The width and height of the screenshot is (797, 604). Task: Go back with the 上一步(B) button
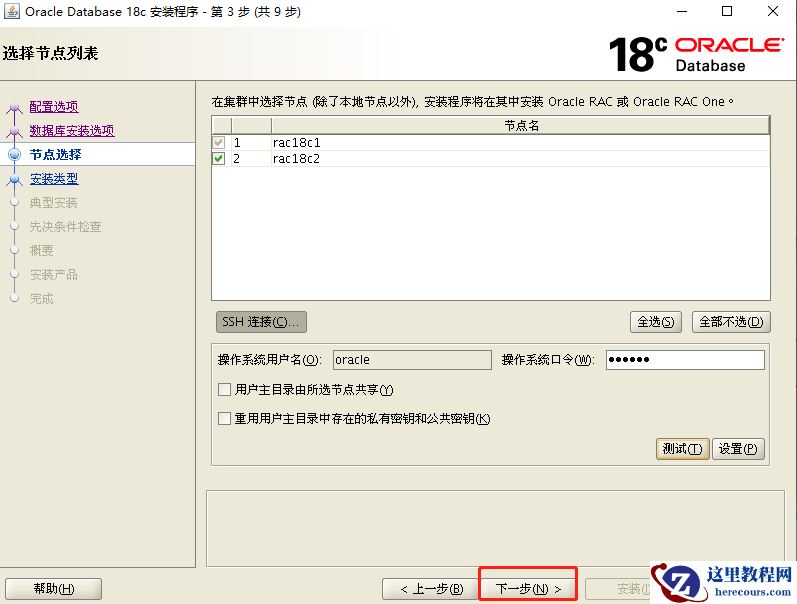(x=432, y=589)
